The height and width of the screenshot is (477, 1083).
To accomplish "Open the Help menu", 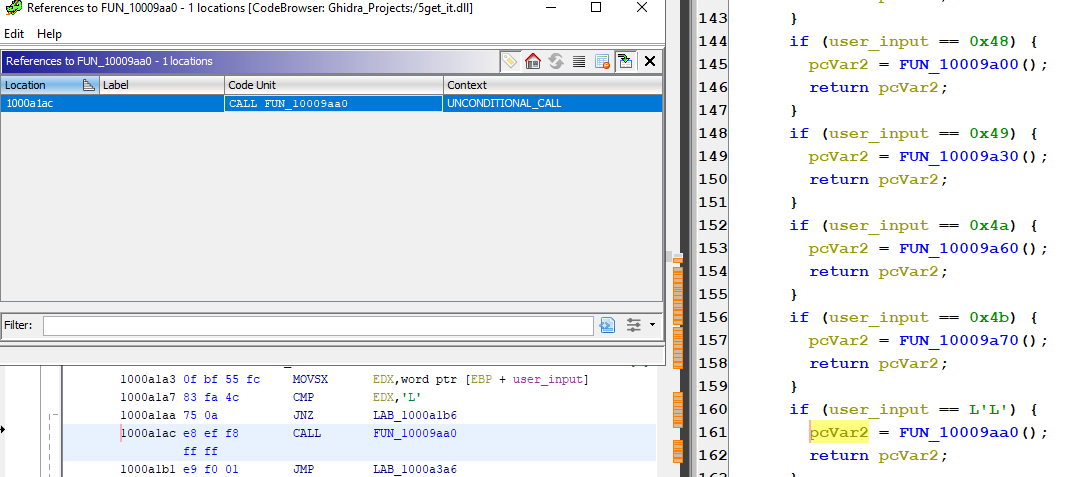I will click(49, 34).
